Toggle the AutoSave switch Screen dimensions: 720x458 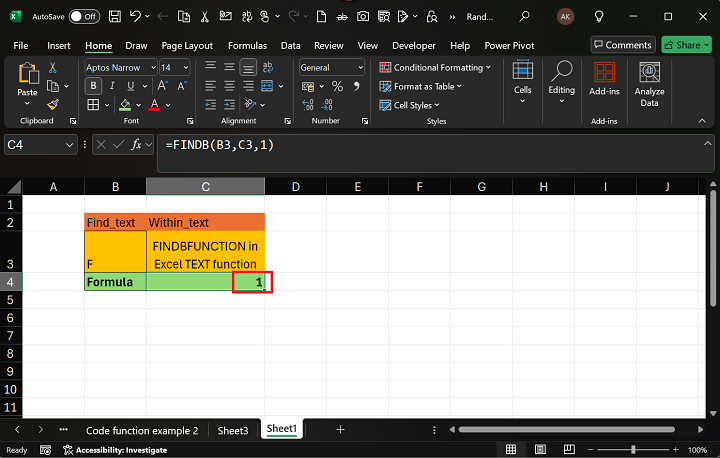click(84, 16)
